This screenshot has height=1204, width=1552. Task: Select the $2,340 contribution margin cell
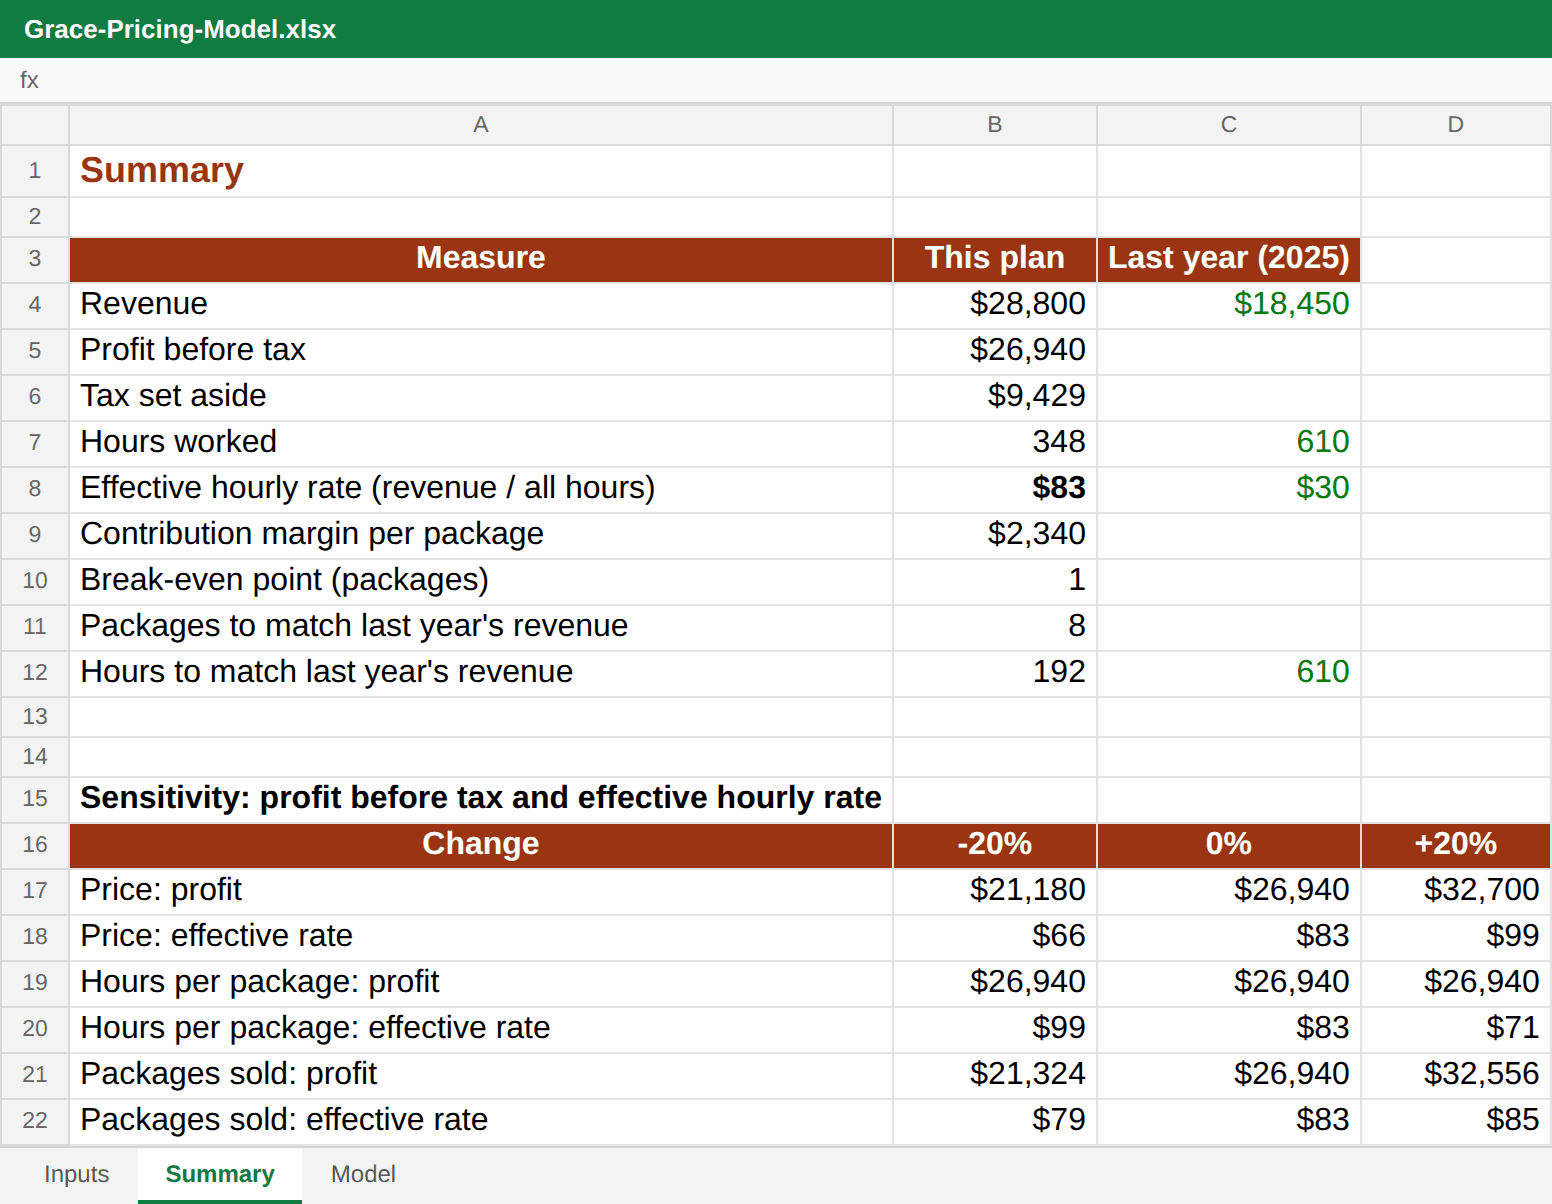995,535
